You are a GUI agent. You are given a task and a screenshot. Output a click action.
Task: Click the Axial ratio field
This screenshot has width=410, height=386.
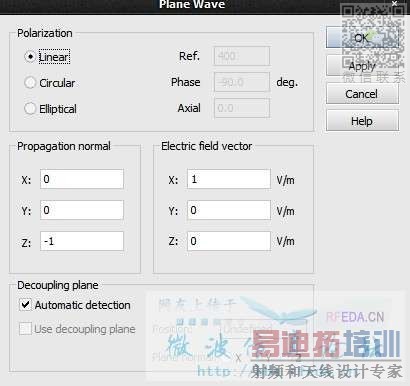click(x=242, y=108)
